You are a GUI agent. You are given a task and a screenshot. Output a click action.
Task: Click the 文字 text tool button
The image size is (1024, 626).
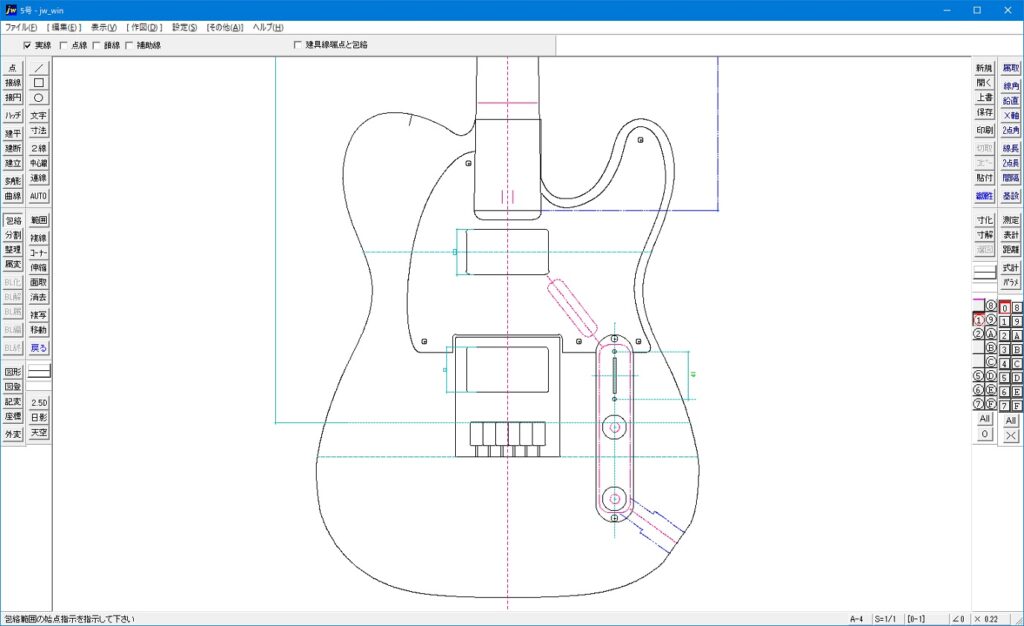click(x=39, y=116)
